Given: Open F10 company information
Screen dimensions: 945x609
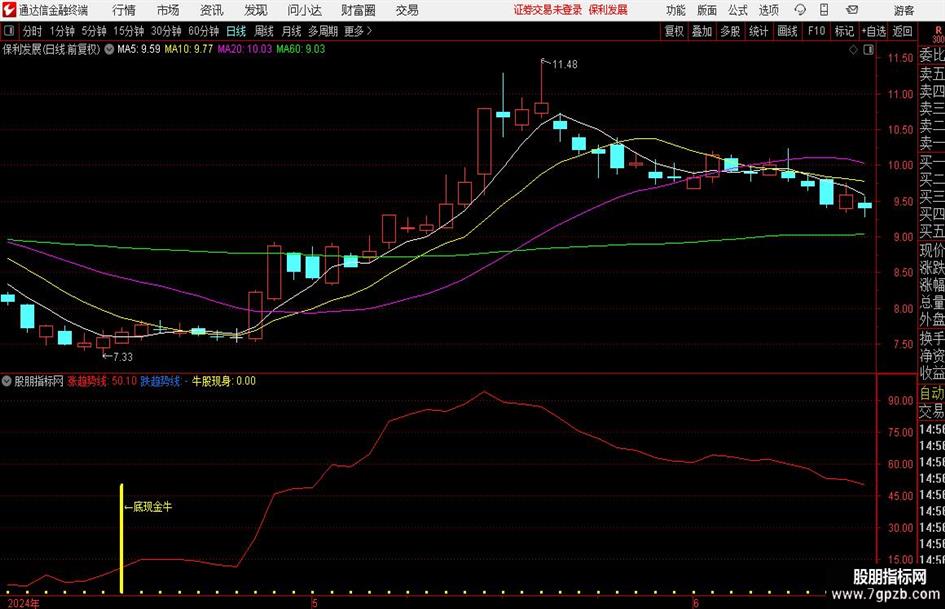Looking at the screenshot, I should tap(817, 31).
